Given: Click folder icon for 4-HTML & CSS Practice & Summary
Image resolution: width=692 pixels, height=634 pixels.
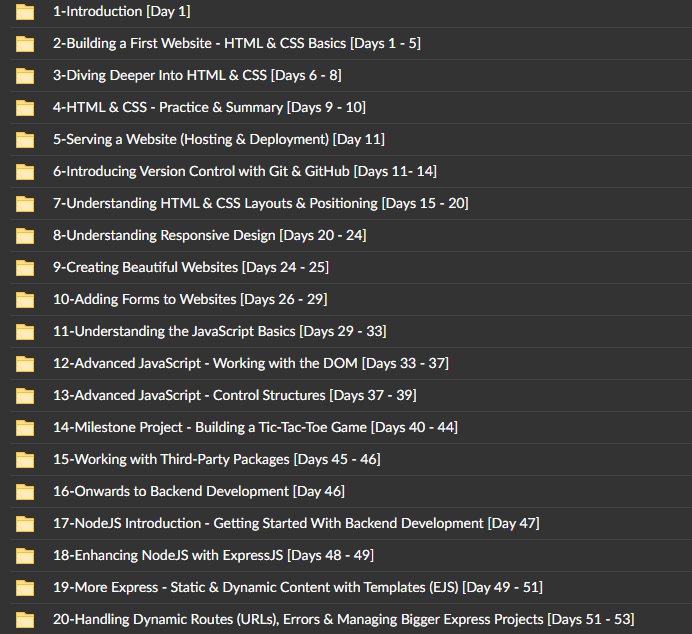Looking at the screenshot, I should 25,108.
